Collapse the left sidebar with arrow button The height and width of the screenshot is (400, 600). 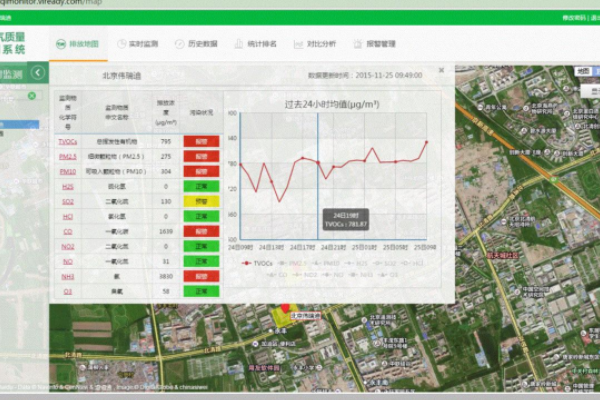point(37,73)
